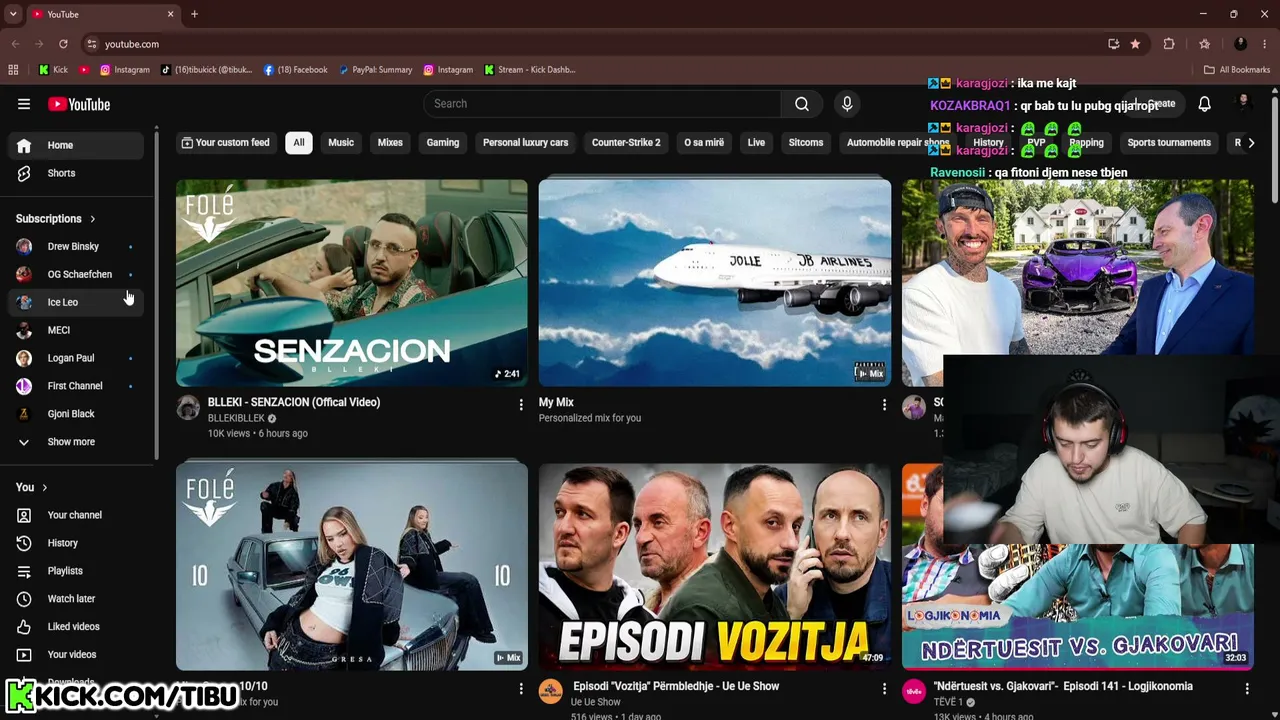Viewport: 1280px width, 720px height.
Task: Open the Gresa 10 mix thumbnail
Action: click(x=352, y=567)
